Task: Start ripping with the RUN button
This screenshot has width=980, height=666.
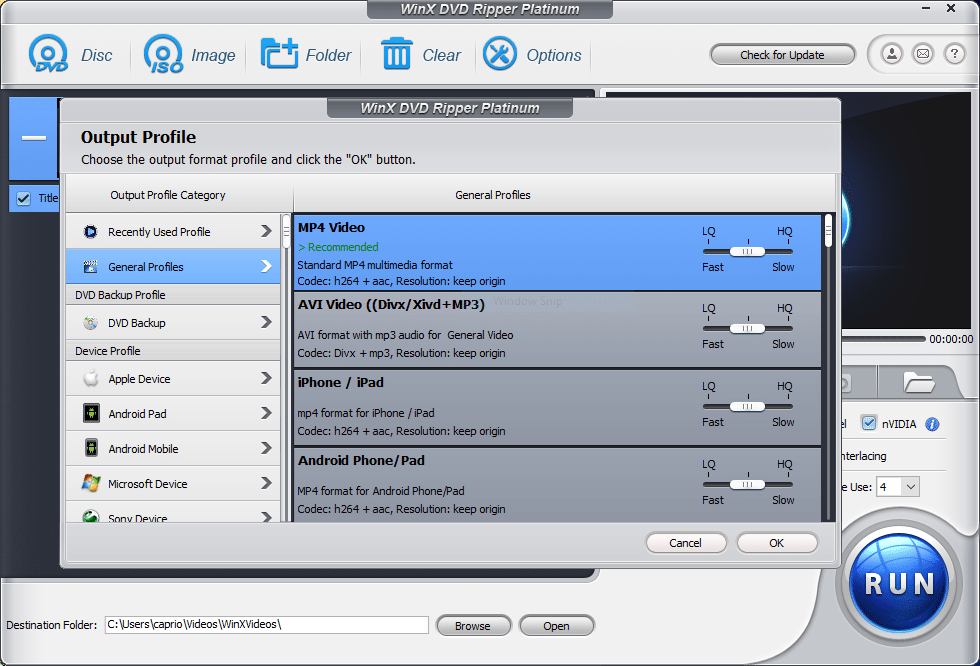Action: pyautogui.click(x=899, y=583)
